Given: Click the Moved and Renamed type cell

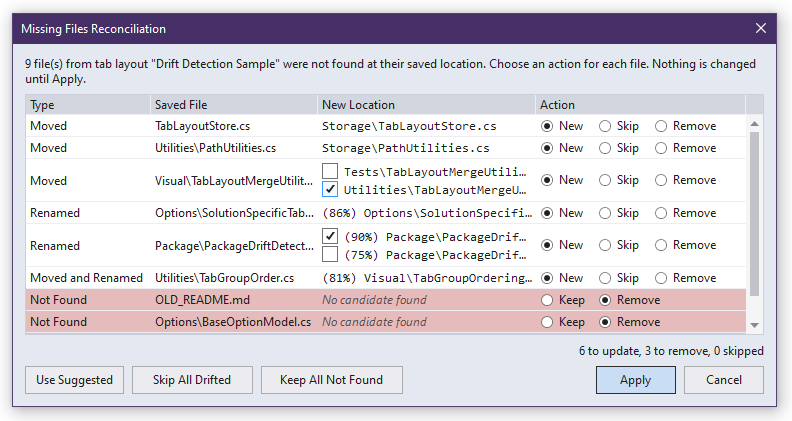Looking at the screenshot, I should [86, 278].
